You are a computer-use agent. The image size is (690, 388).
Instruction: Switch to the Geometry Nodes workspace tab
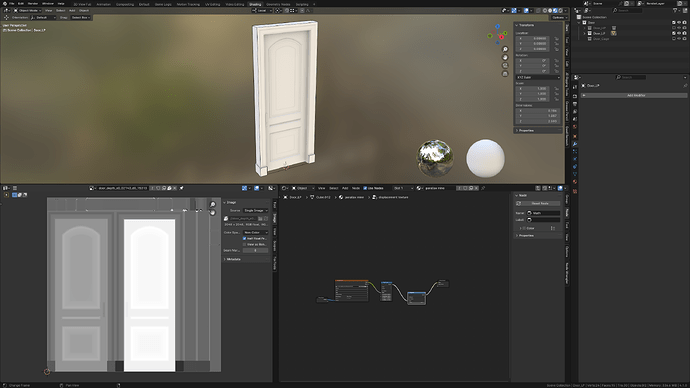(278, 4)
